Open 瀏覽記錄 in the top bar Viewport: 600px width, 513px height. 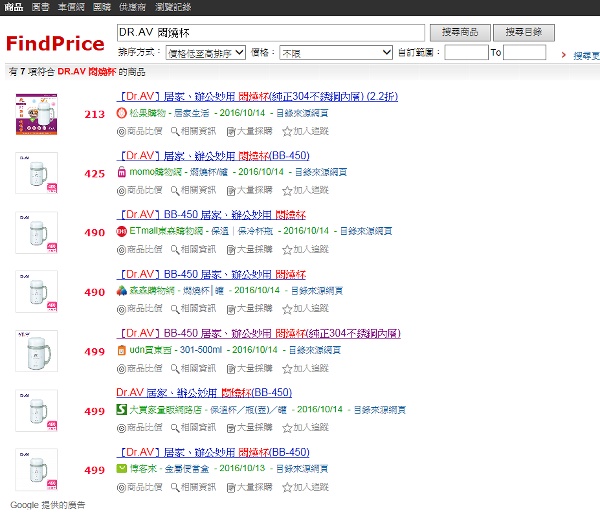(173, 7)
